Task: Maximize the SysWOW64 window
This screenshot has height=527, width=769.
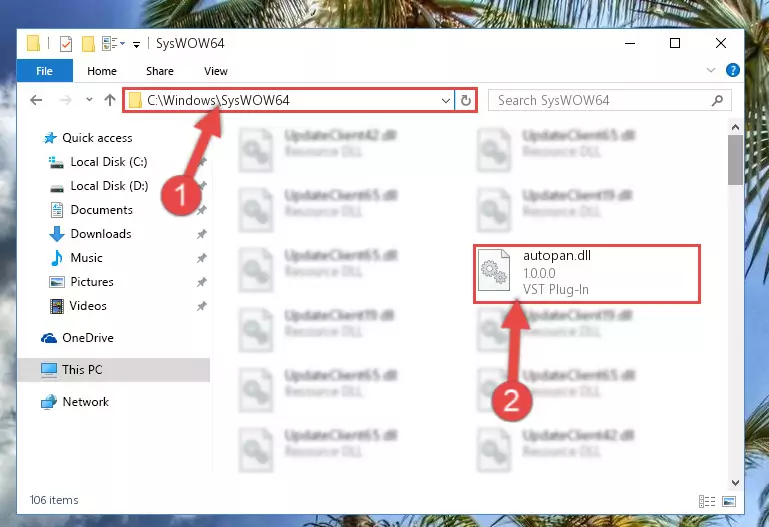Action: pyautogui.click(x=675, y=44)
